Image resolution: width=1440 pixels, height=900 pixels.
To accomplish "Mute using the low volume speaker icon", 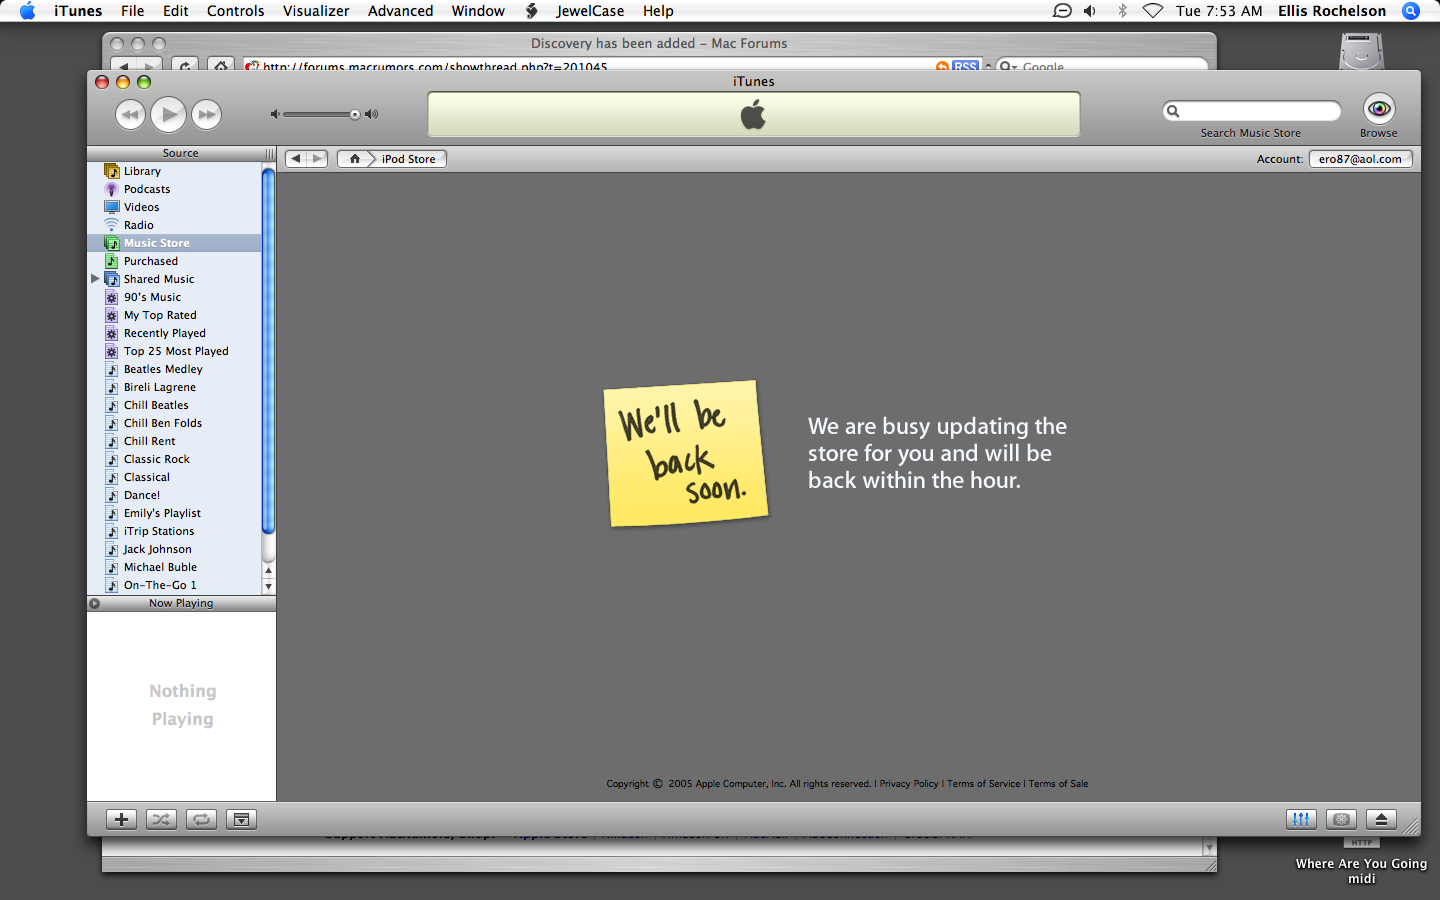I will click(275, 114).
